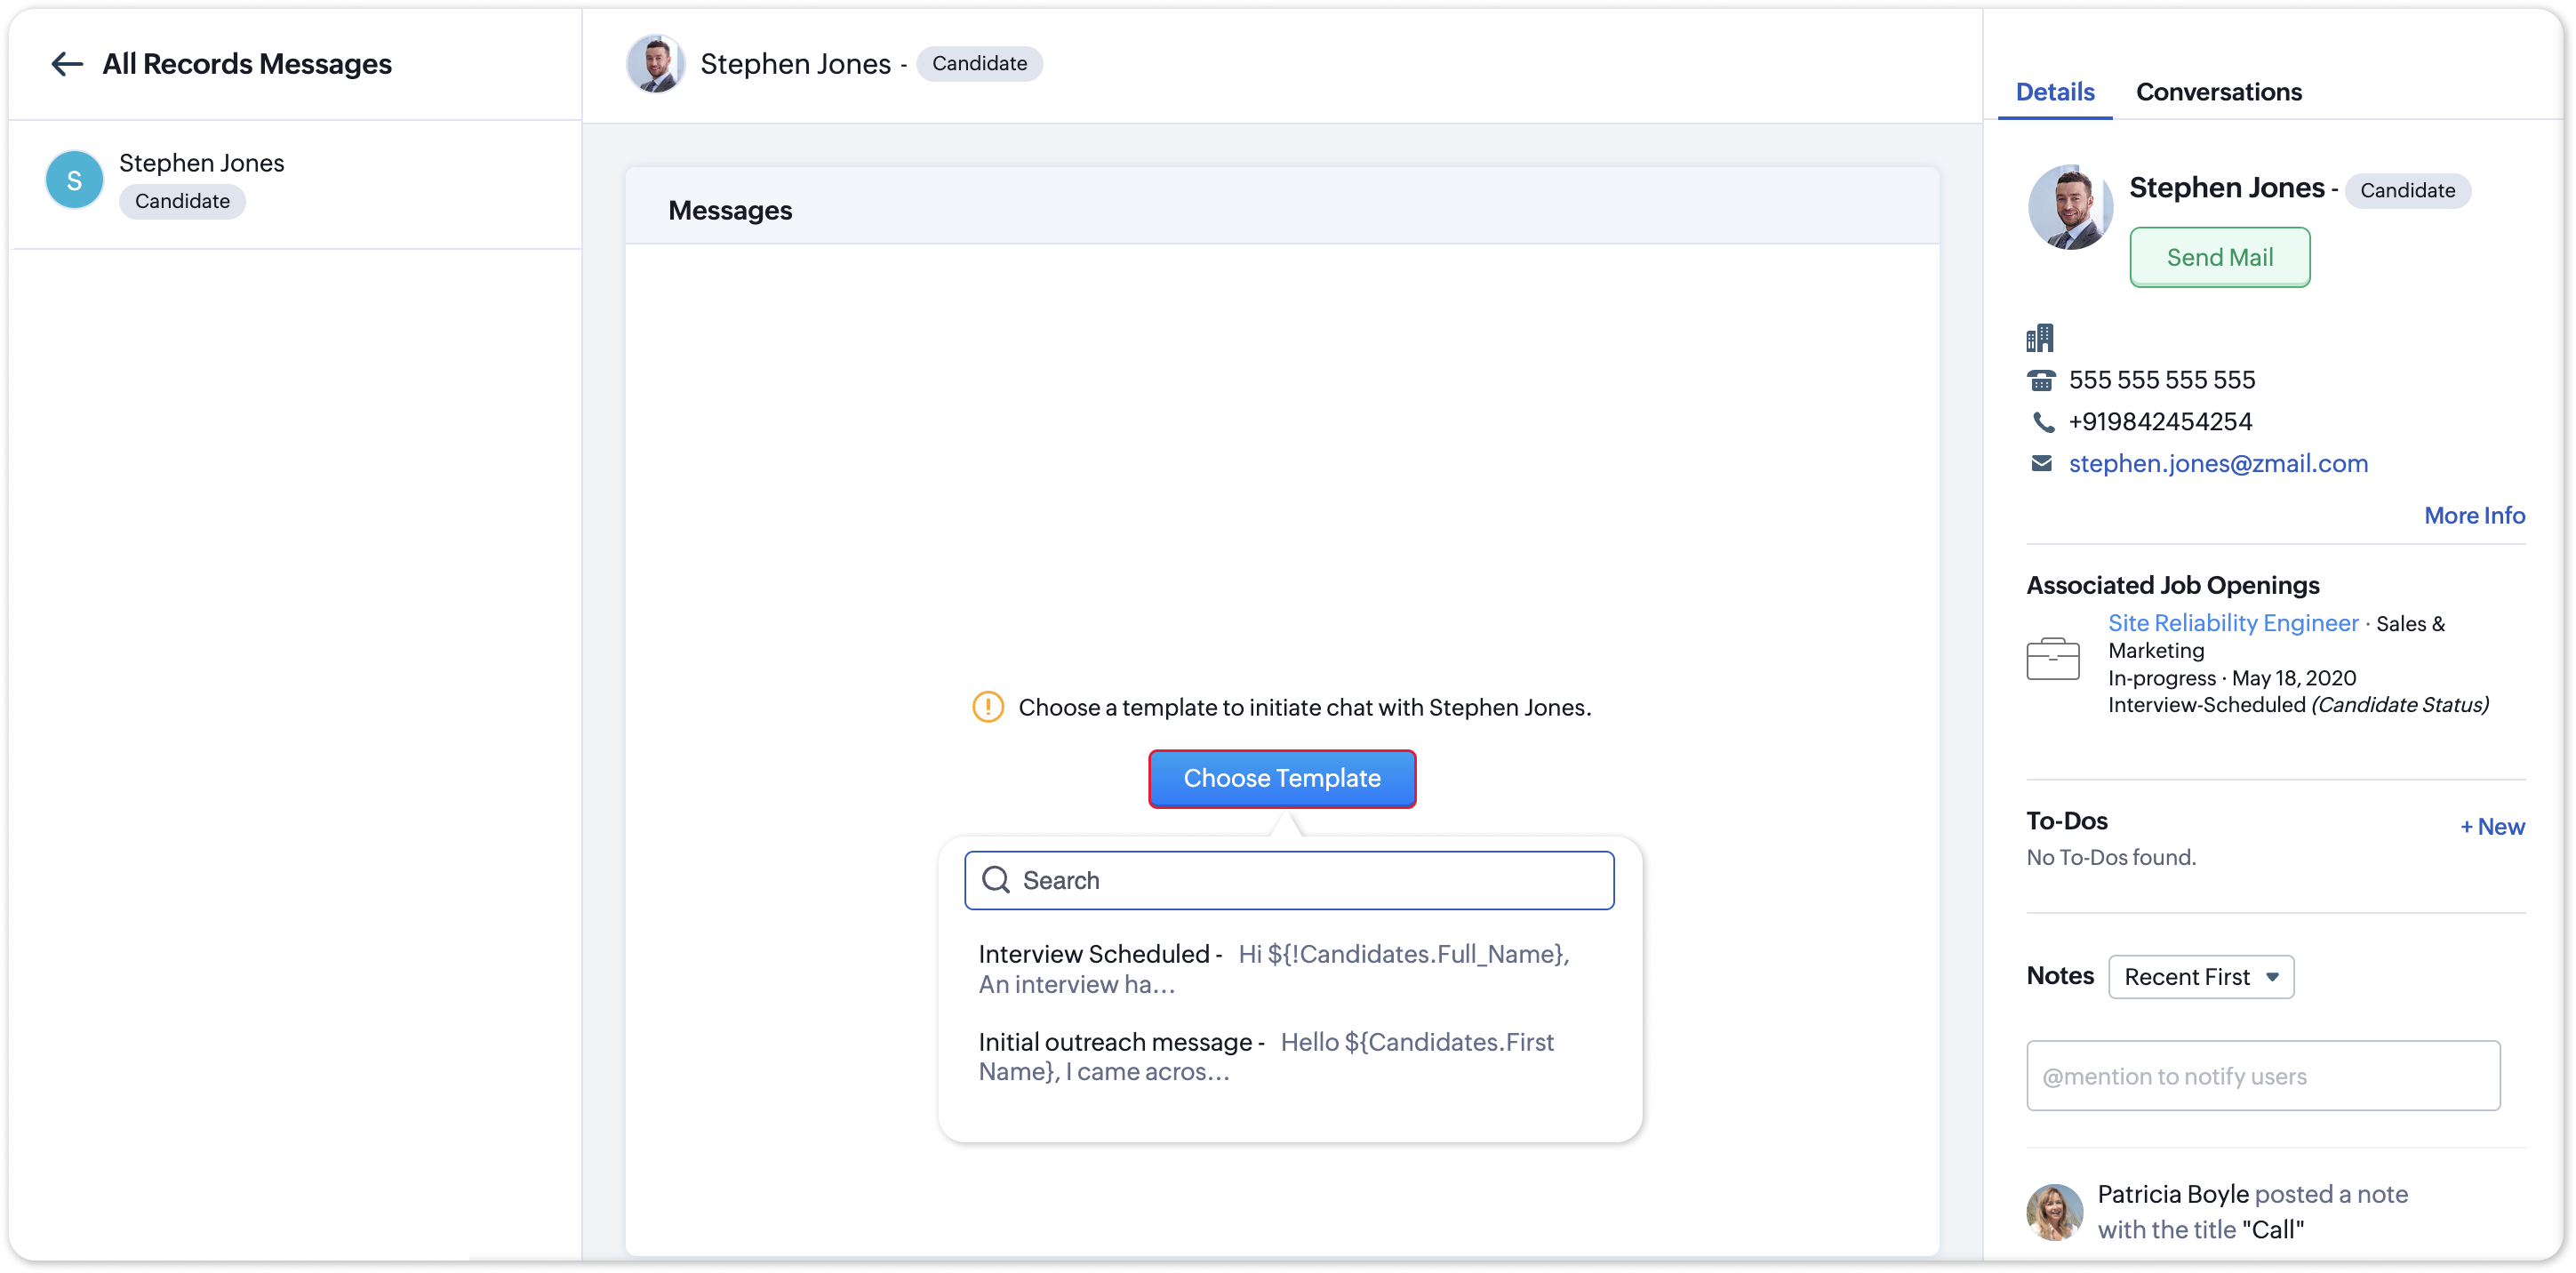Click the back arrow beside All Records Messages
The height and width of the screenshot is (1273, 2576).
[66, 64]
